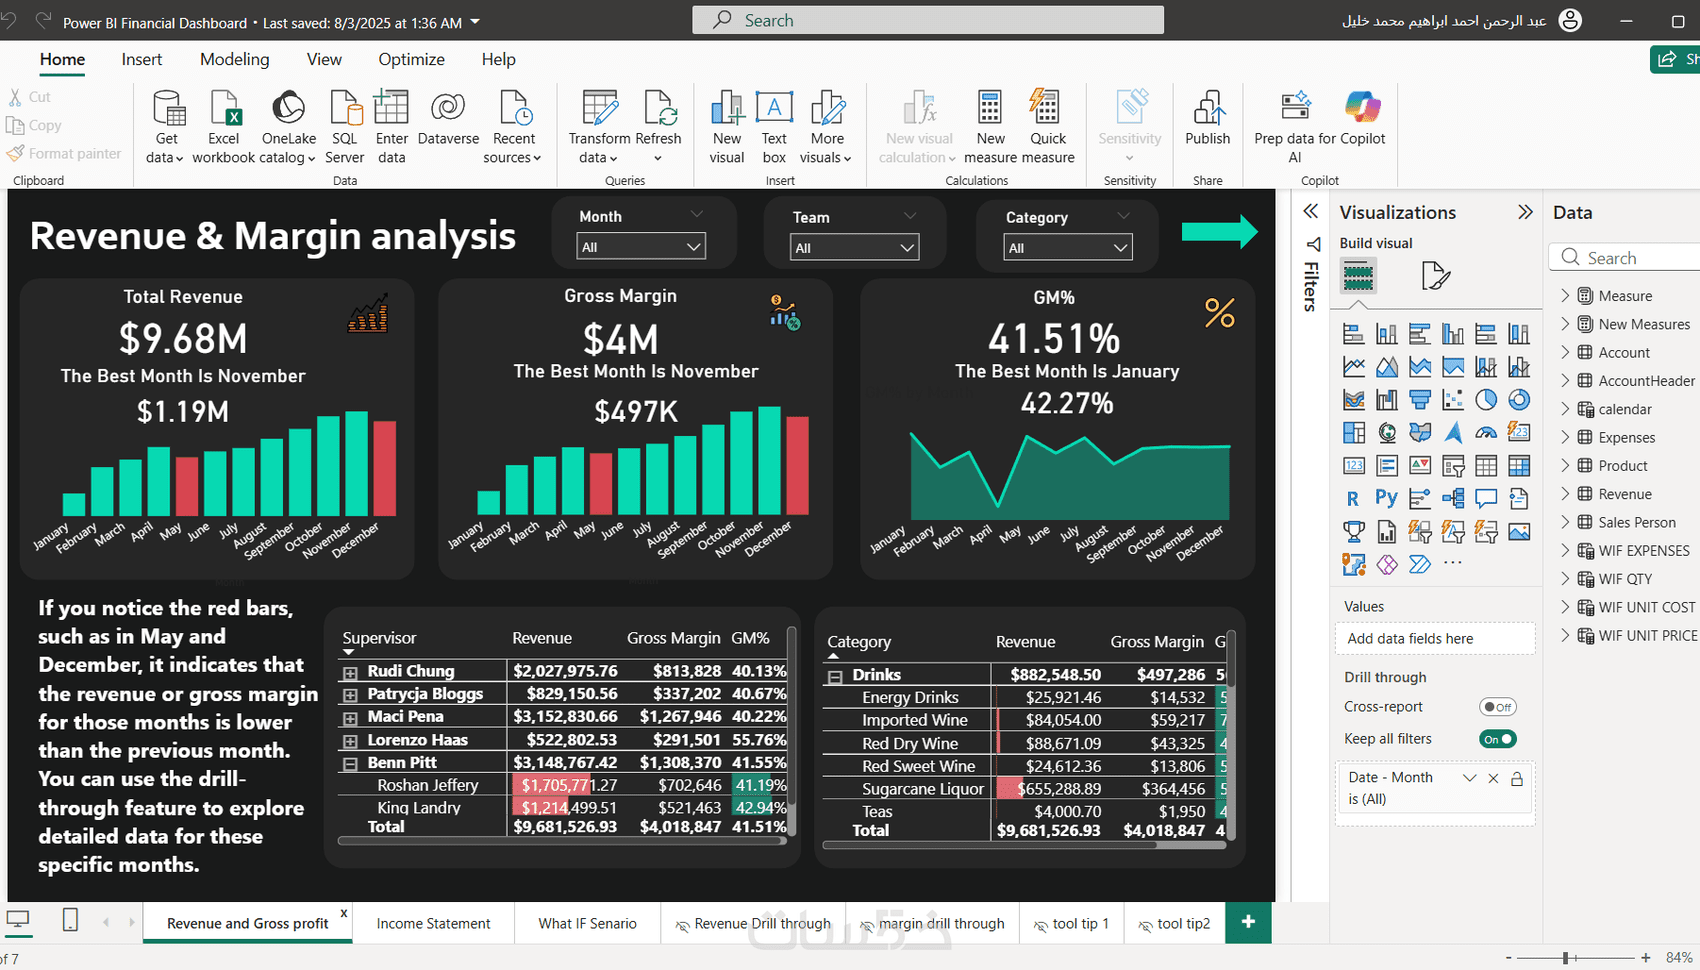Click New measure button
Screen dimensions: 1700x970
click(x=990, y=127)
